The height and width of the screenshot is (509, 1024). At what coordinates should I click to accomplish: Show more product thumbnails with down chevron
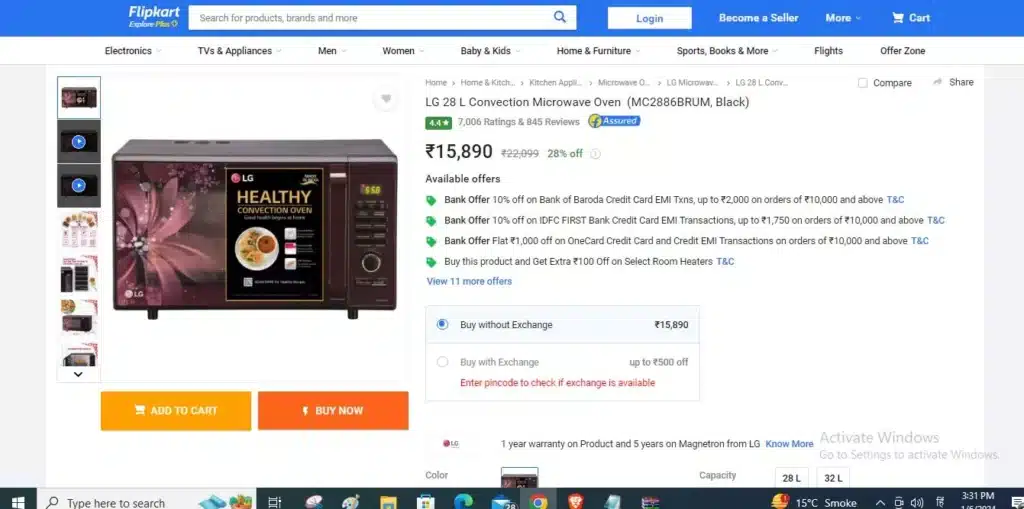coord(78,374)
